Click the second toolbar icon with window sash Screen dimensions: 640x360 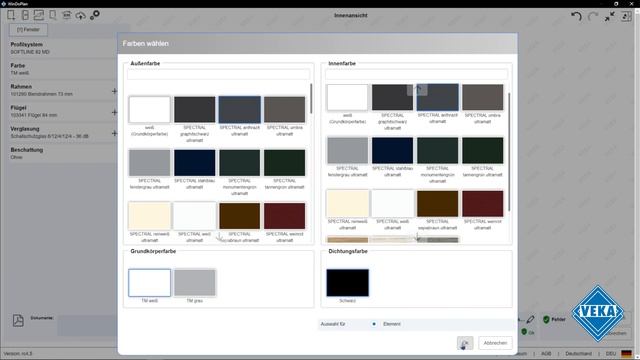click(x=25, y=16)
